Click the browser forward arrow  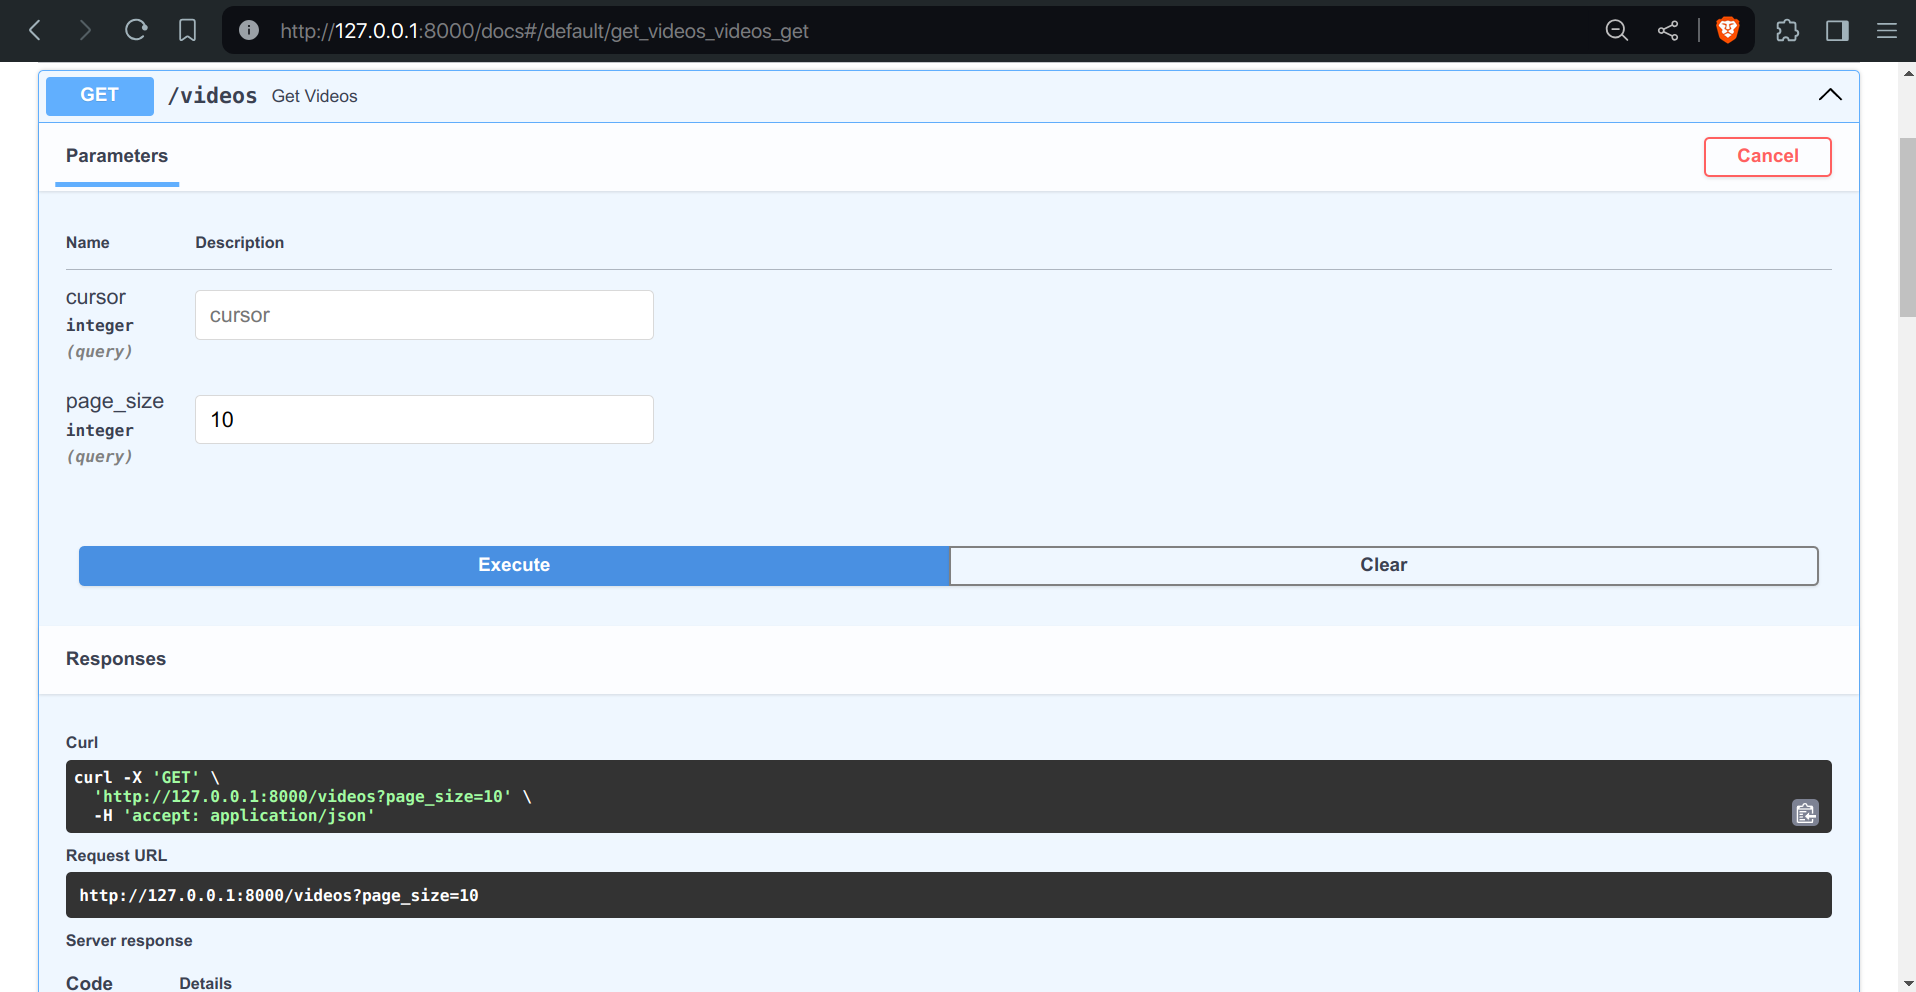pos(85,30)
